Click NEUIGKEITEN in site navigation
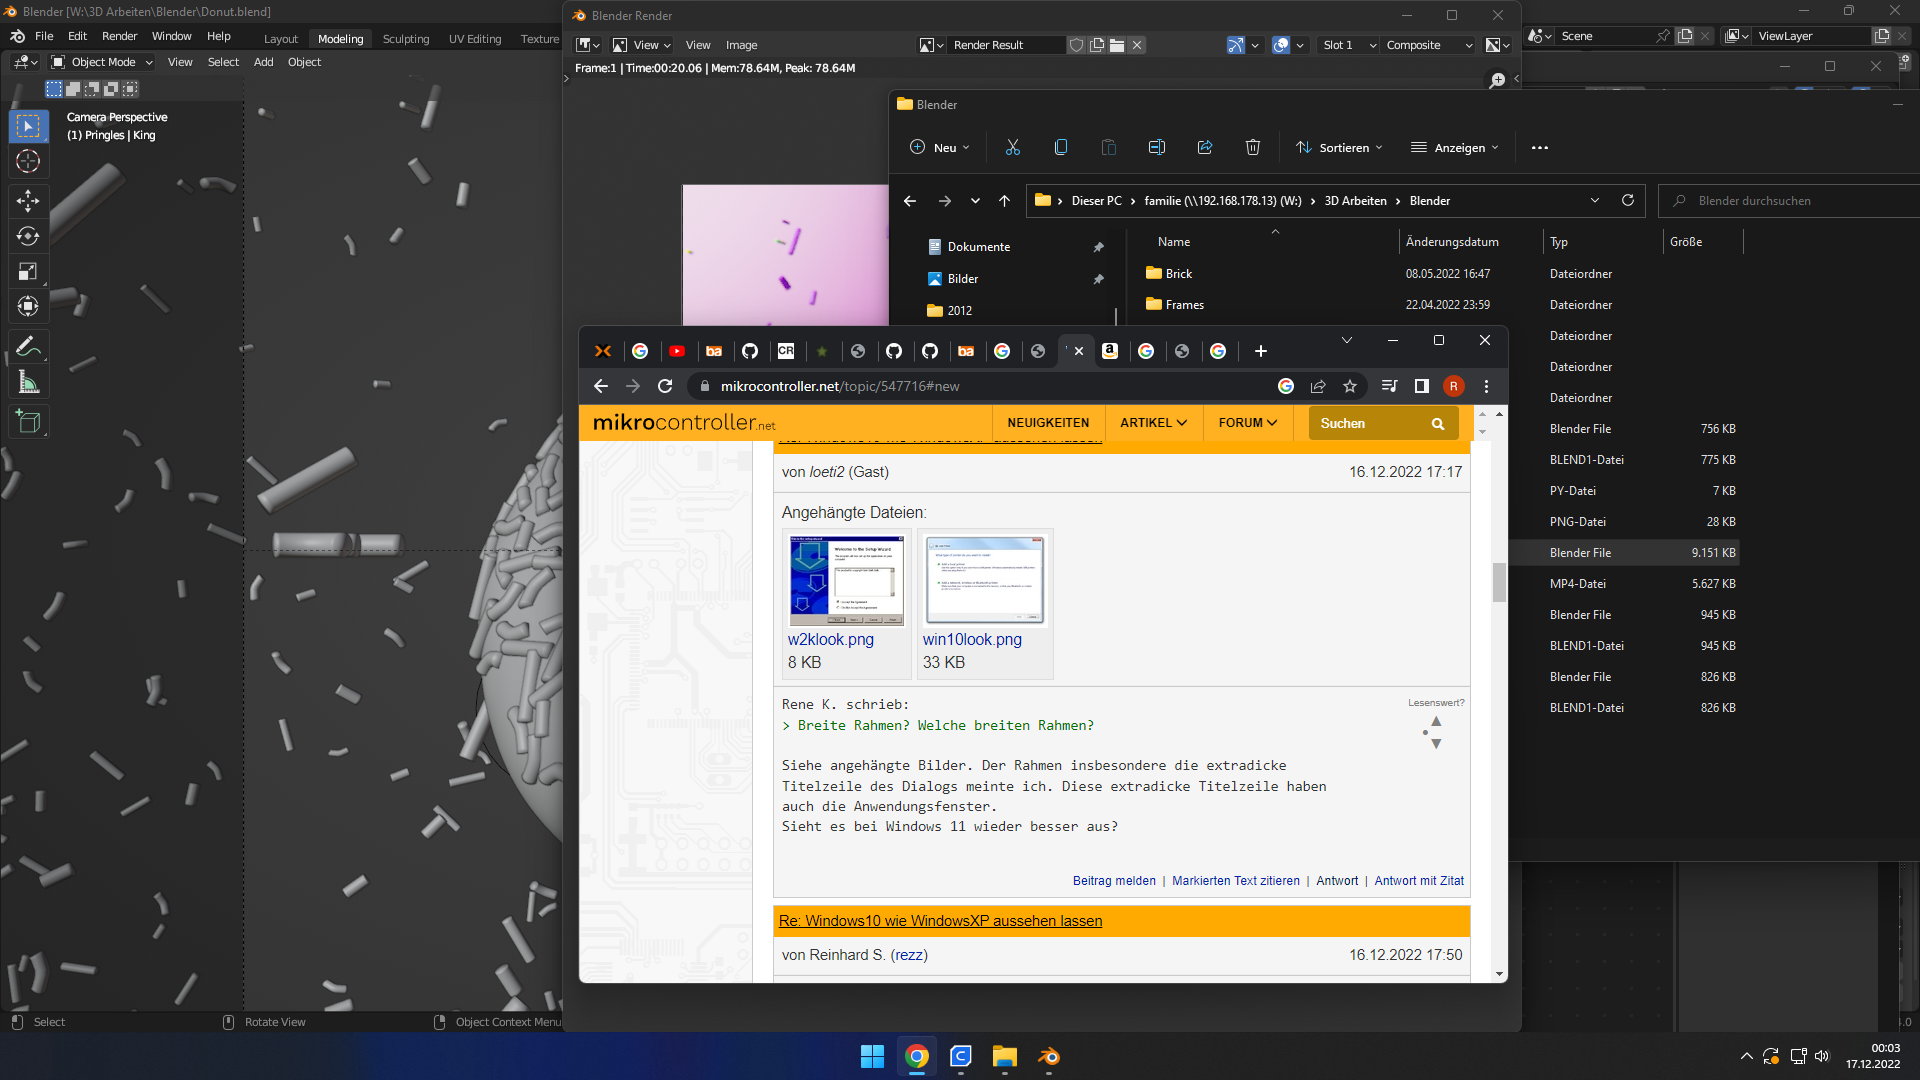 point(1048,423)
